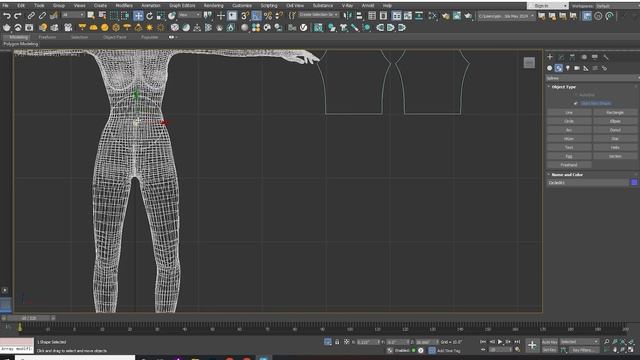Switch to the Create tab plus icon
Viewport: 640px width, 360px height.
tap(550, 57)
